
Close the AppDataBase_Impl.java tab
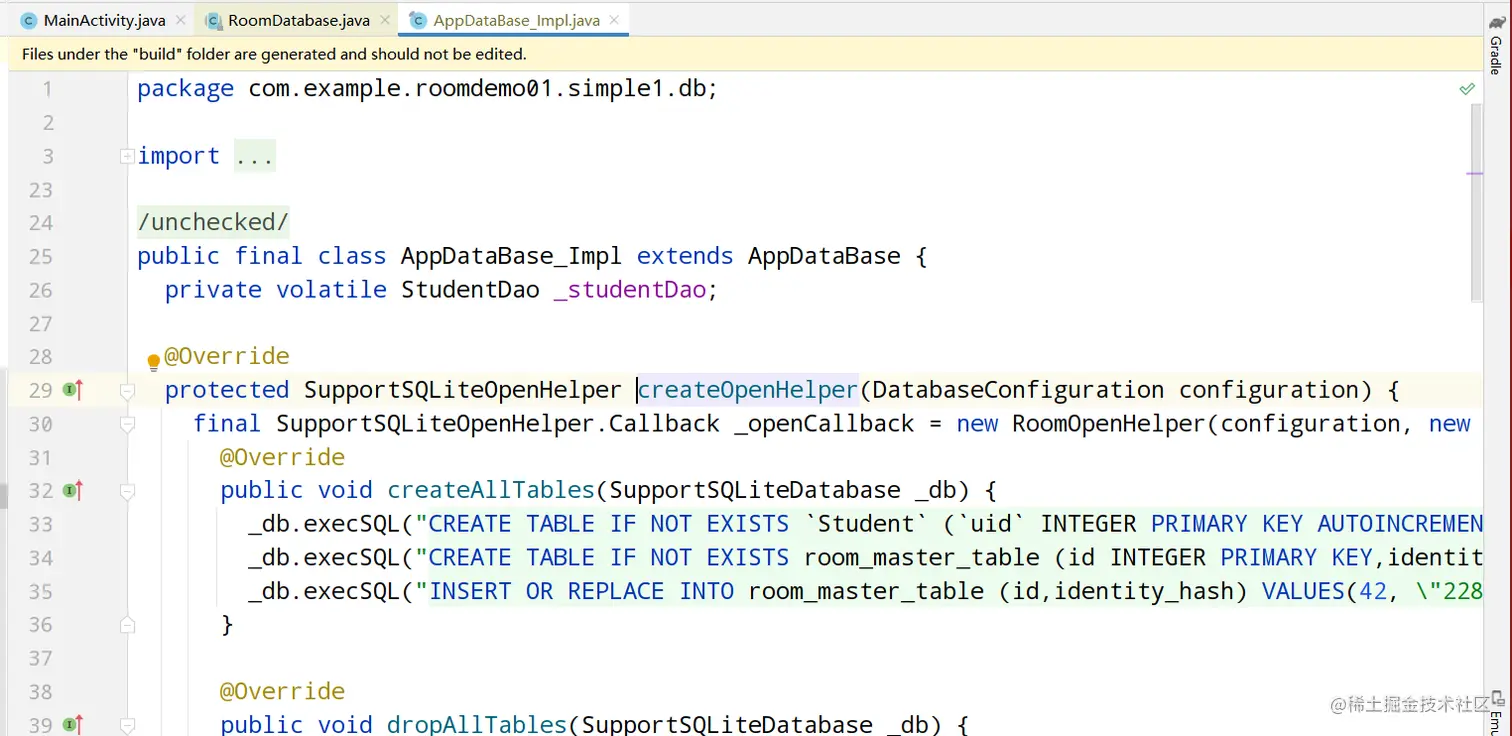[x=614, y=20]
